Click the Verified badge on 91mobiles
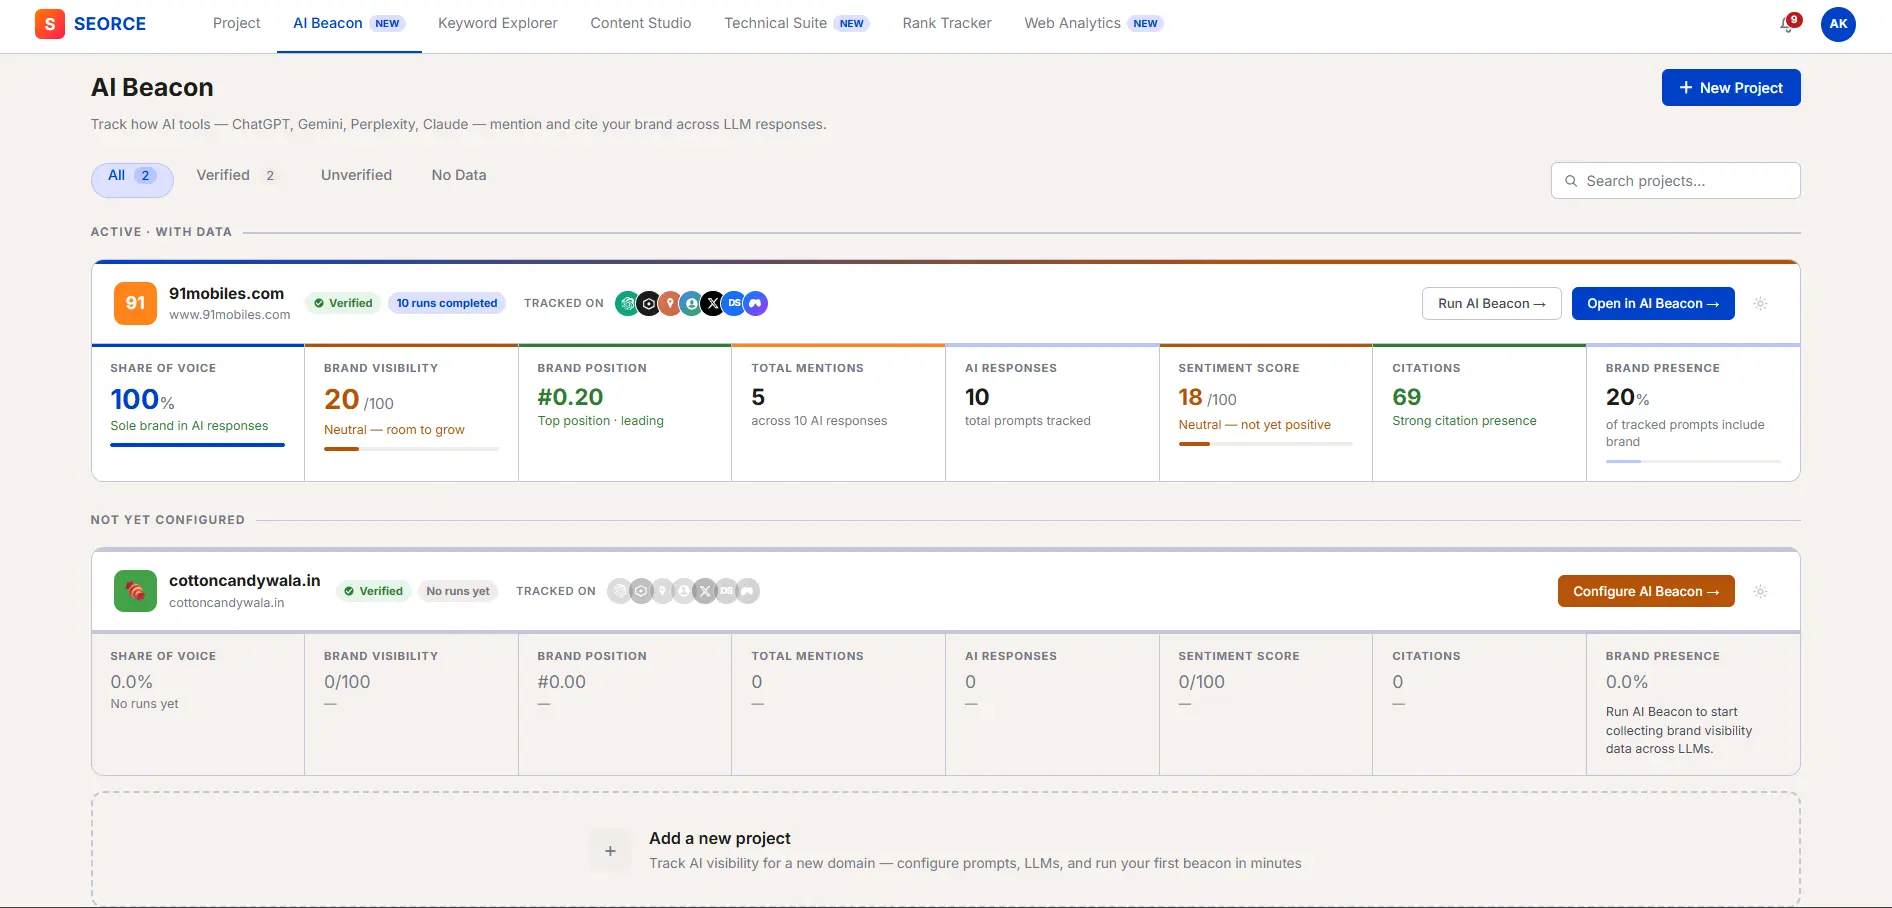The image size is (1892, 908). click(343, 303)
